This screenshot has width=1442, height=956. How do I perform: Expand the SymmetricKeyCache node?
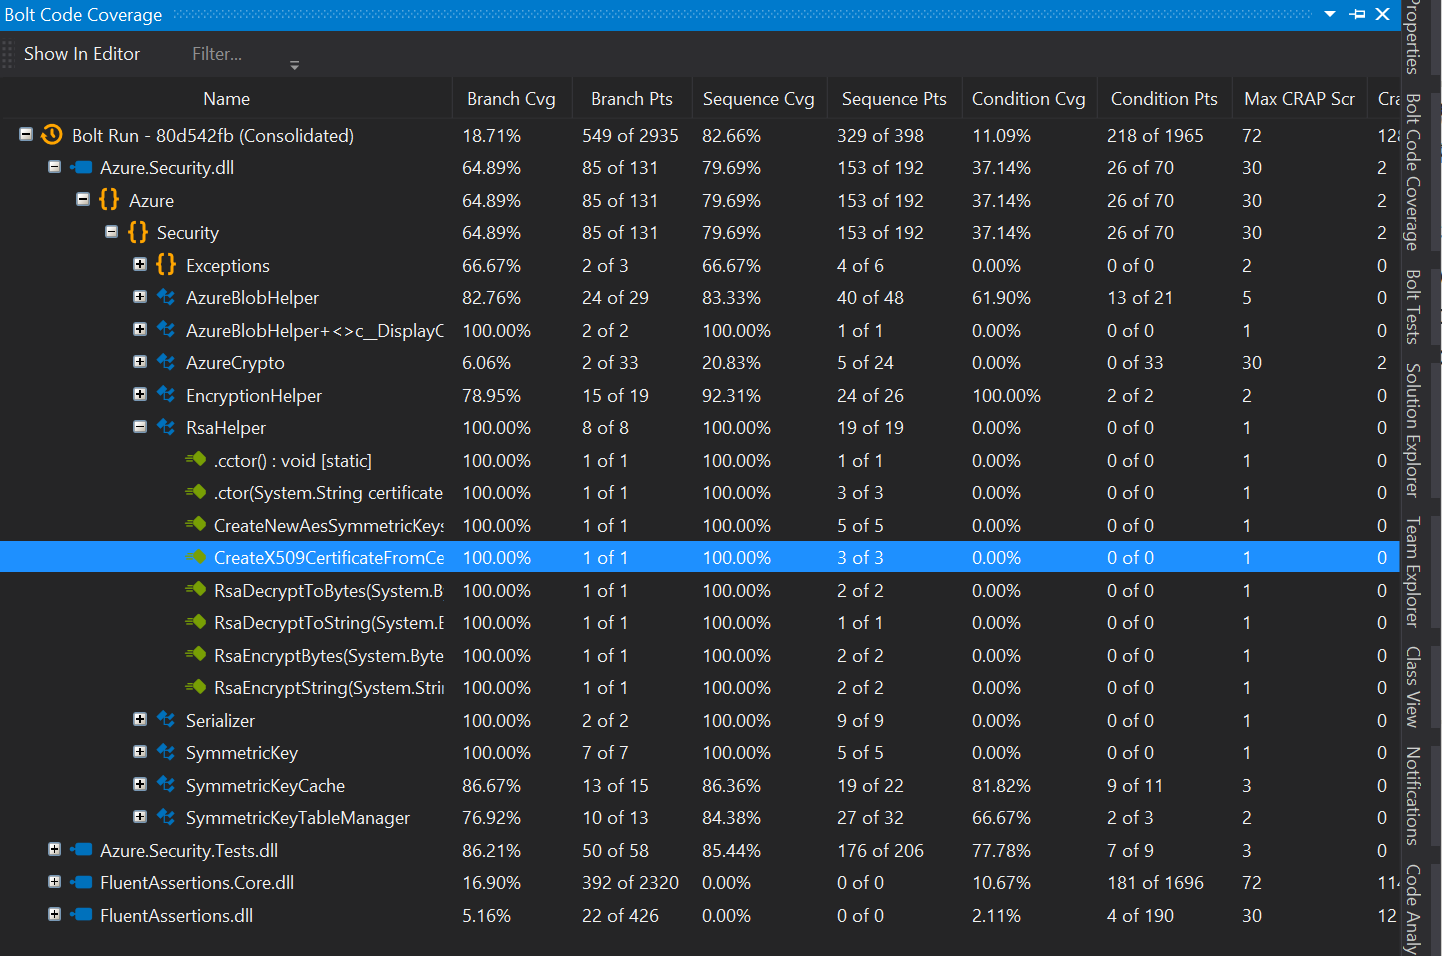(x=140, y=784)
